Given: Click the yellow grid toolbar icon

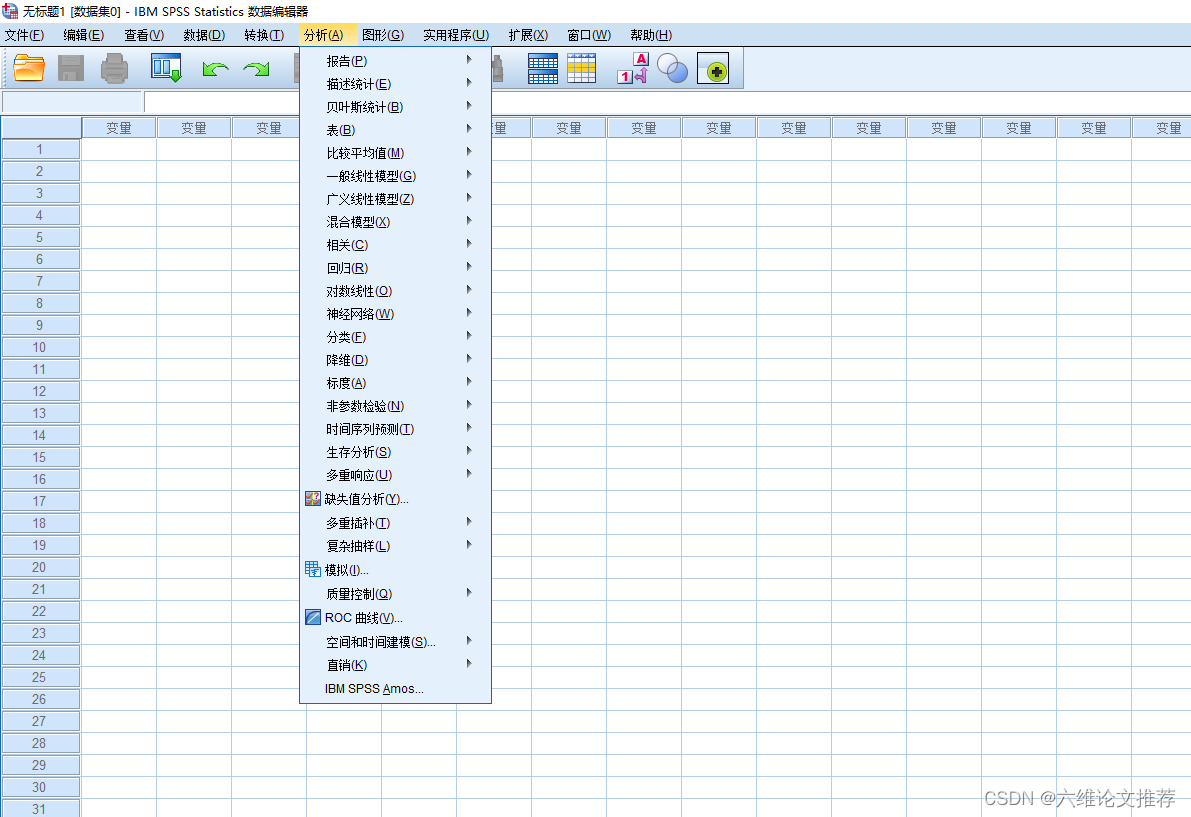Looking at the screenshot, I should (x=582, y=68).
